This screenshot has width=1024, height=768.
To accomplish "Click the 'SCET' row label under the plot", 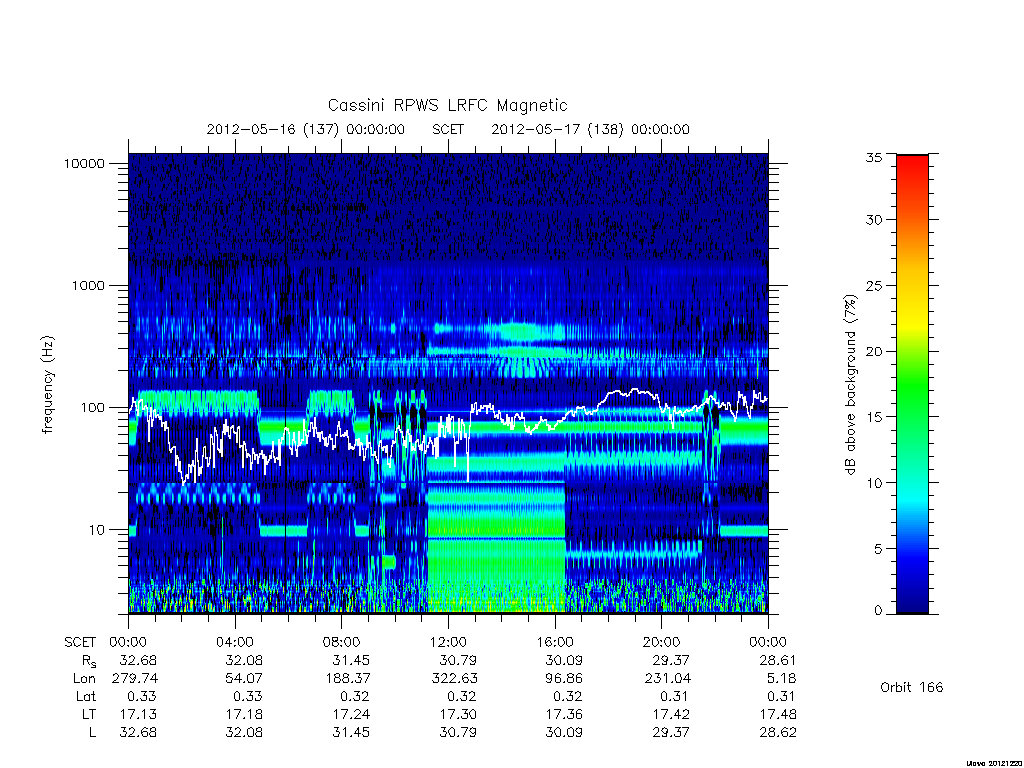I will (80, 643).
